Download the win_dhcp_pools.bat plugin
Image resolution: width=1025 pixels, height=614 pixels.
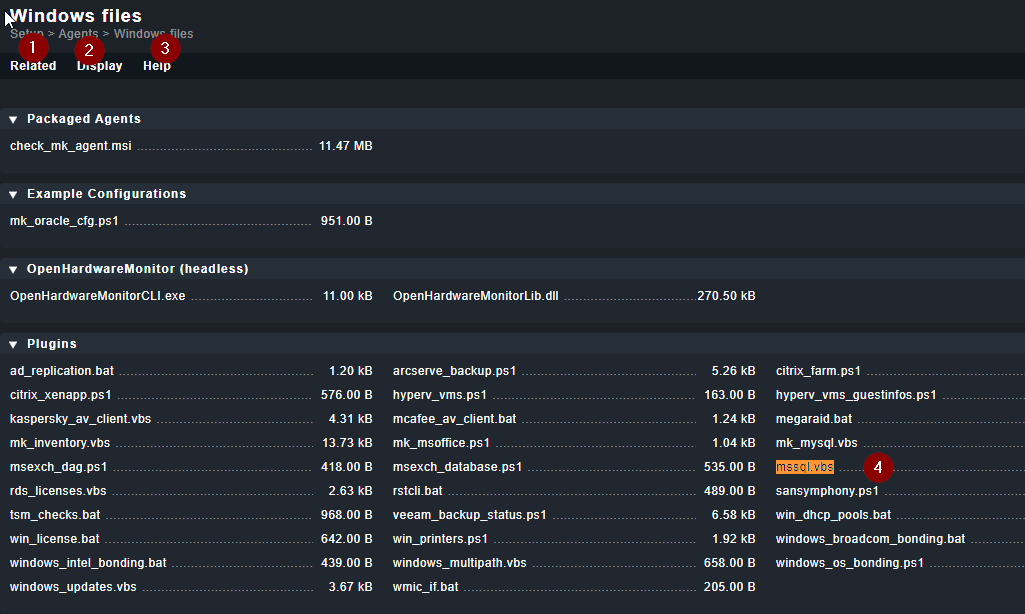click(833, 515)
